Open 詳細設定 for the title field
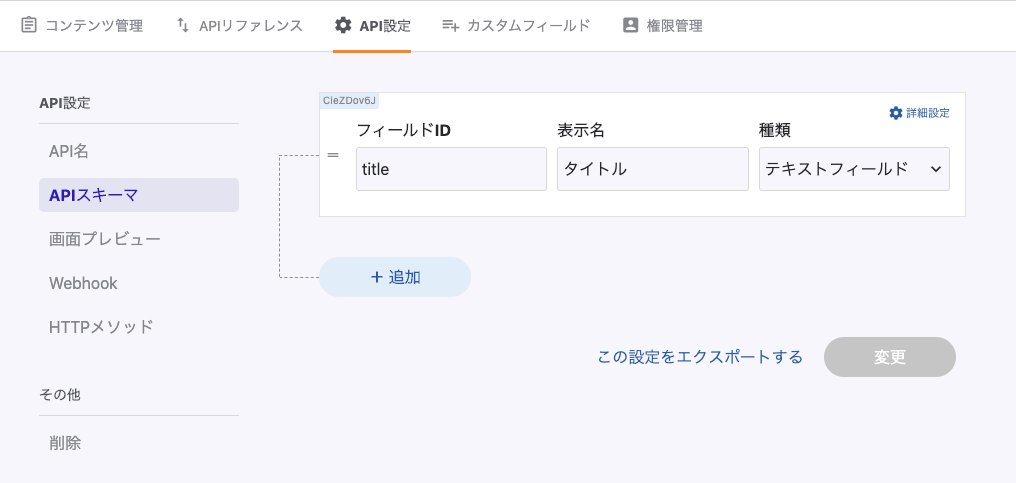This screenshot has height=483, width=1016. click(x=927, y=113)
